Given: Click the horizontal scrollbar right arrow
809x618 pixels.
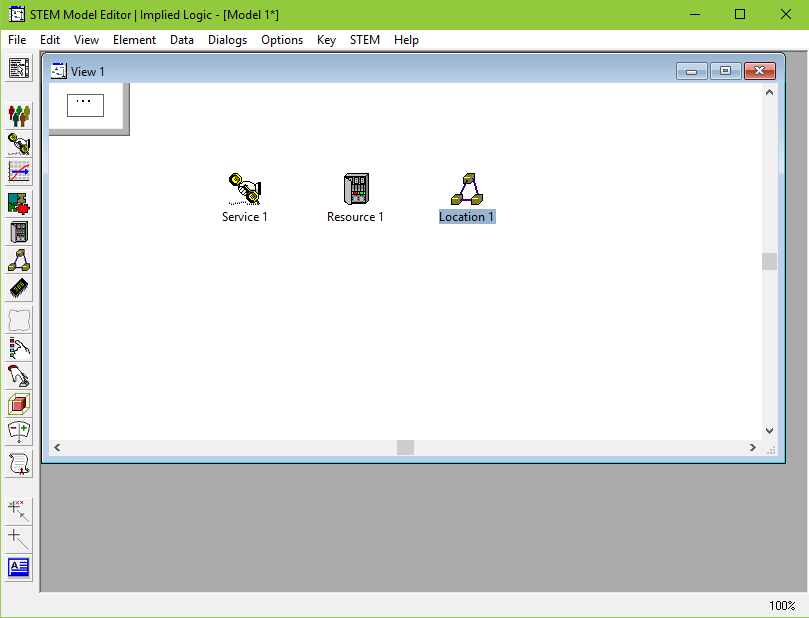Looking at the screenshot, I should tap(753, 447).
